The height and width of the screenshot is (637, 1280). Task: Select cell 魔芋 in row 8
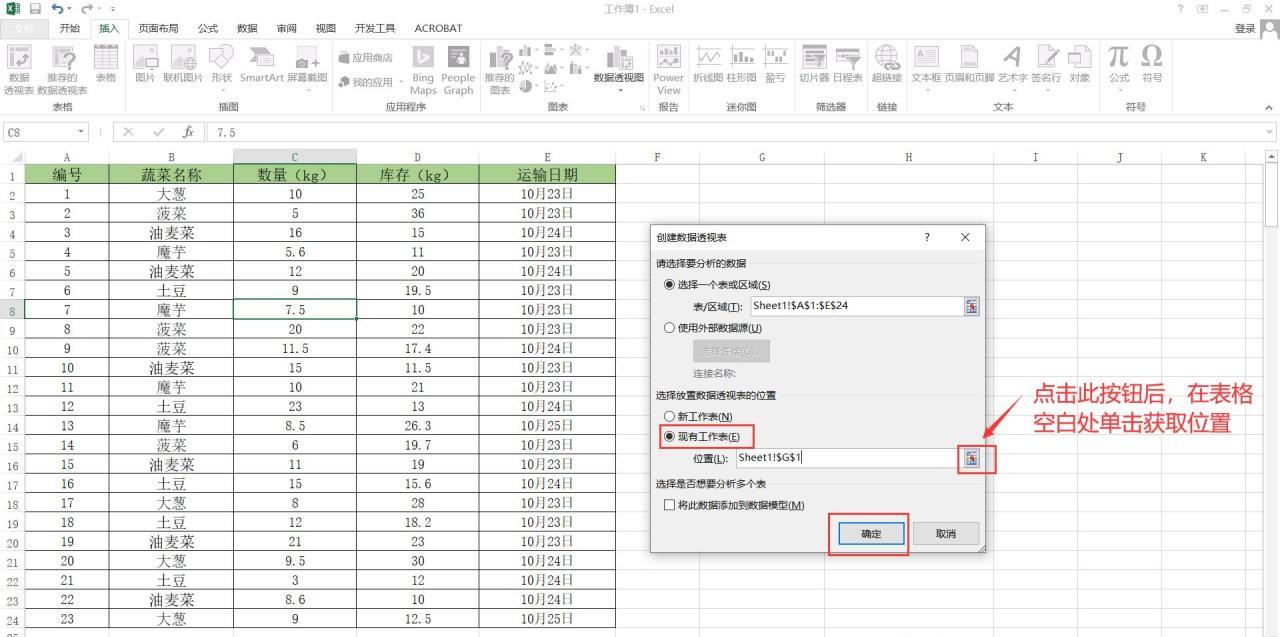point(171,310)
